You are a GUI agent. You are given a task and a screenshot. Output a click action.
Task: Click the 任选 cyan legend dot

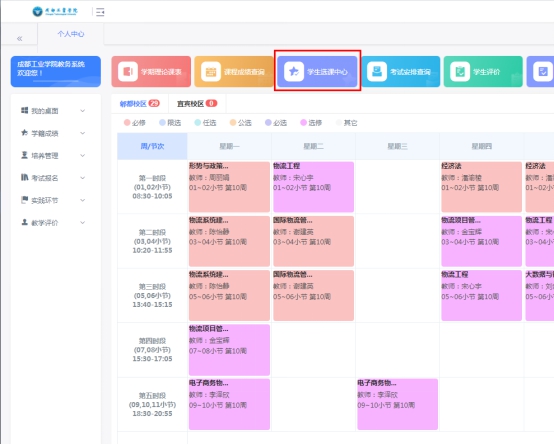[198, 122]
